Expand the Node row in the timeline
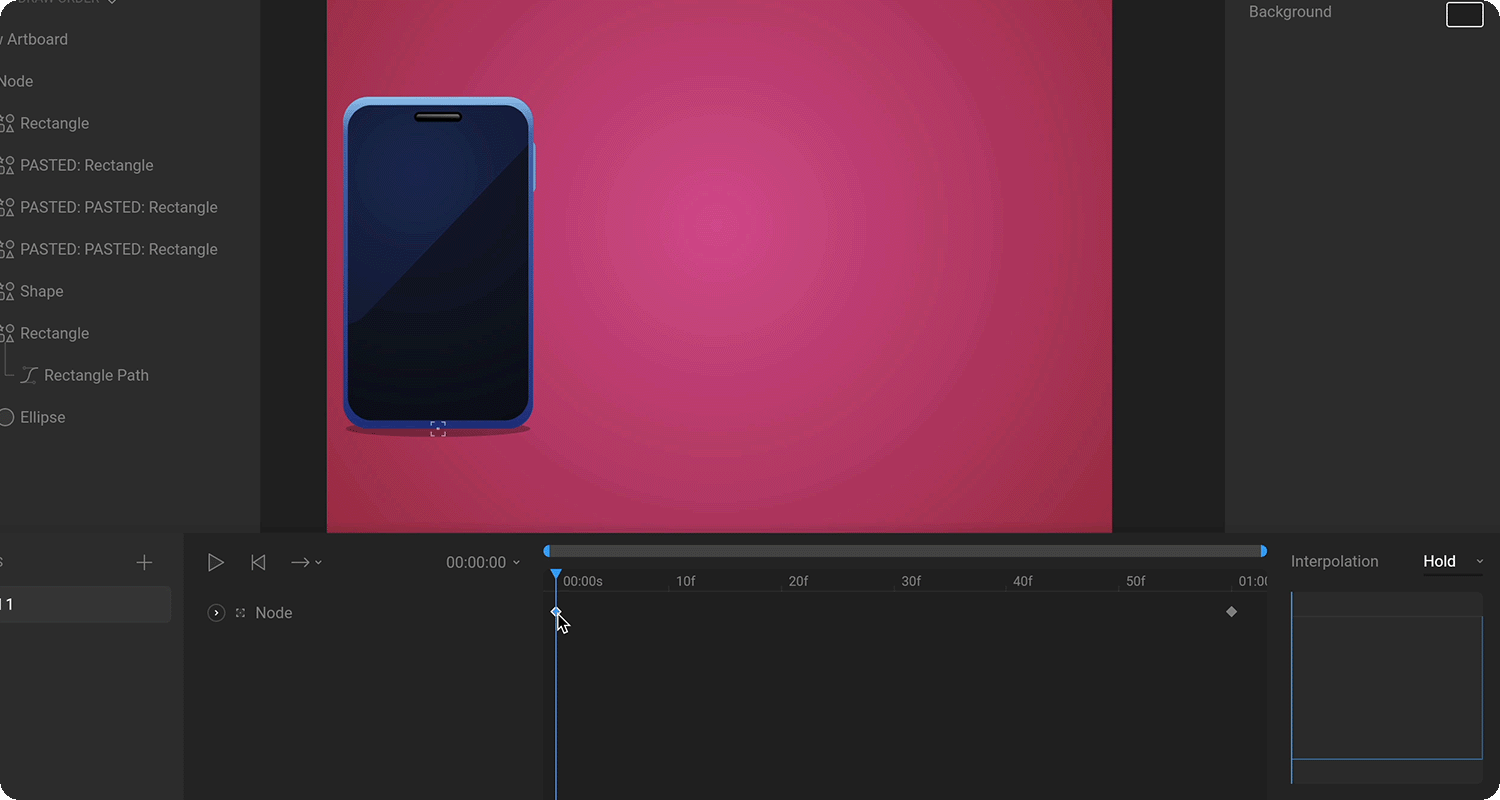1500x800 pixels. [216, 613]
